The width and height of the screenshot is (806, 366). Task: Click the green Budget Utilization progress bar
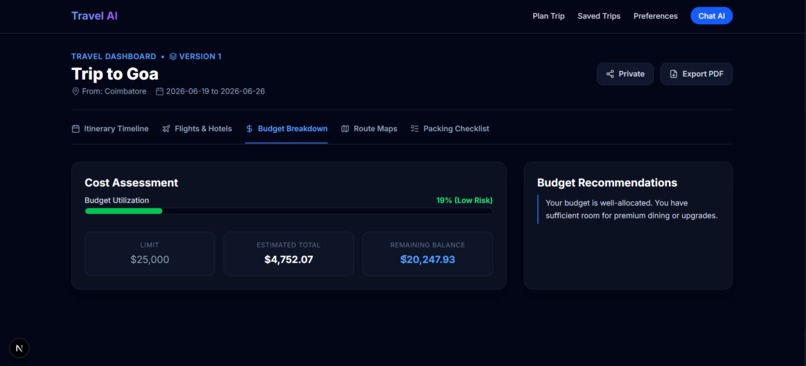pyautogui.click(x=123, y=211)
